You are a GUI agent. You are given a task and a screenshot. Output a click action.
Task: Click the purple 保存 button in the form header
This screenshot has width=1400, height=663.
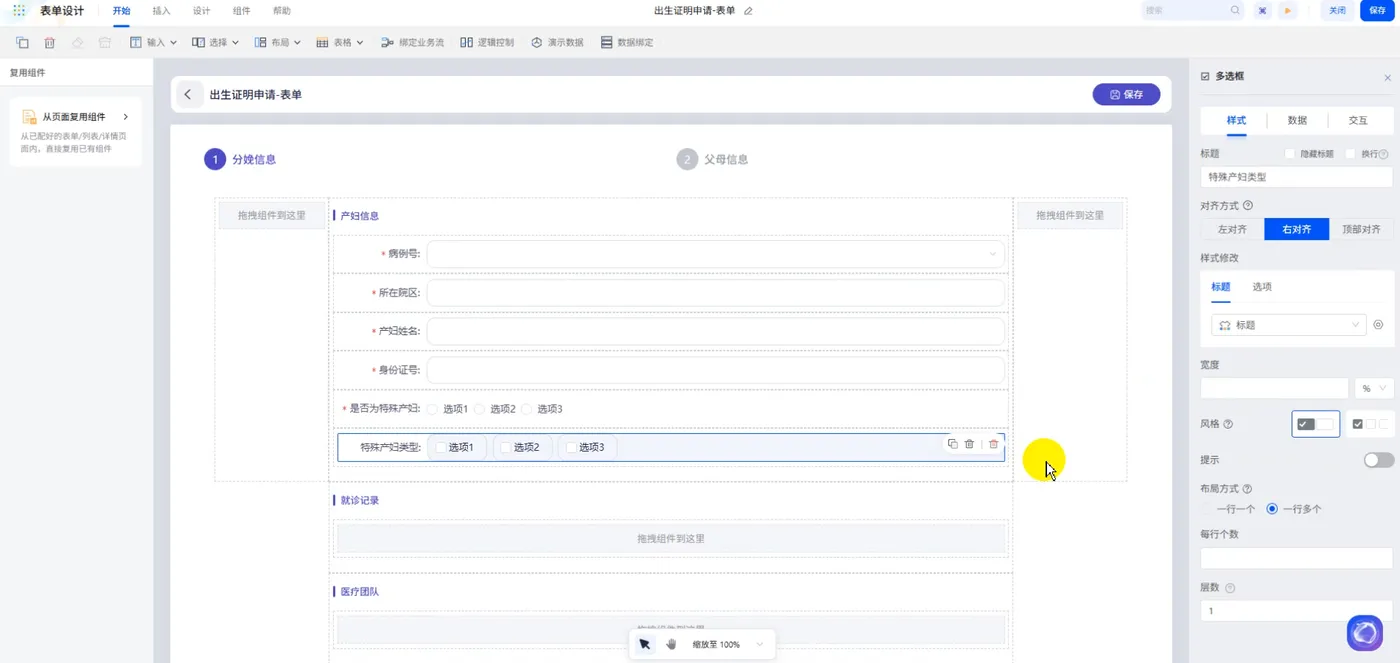[1126, 94]
